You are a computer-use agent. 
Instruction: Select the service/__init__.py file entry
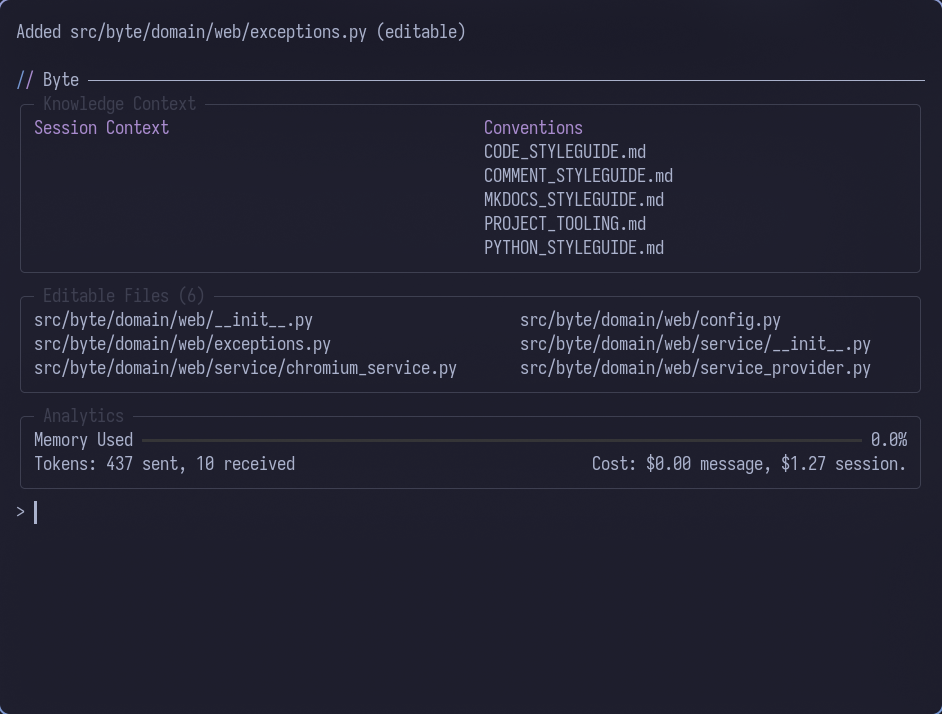coord(695,344)
